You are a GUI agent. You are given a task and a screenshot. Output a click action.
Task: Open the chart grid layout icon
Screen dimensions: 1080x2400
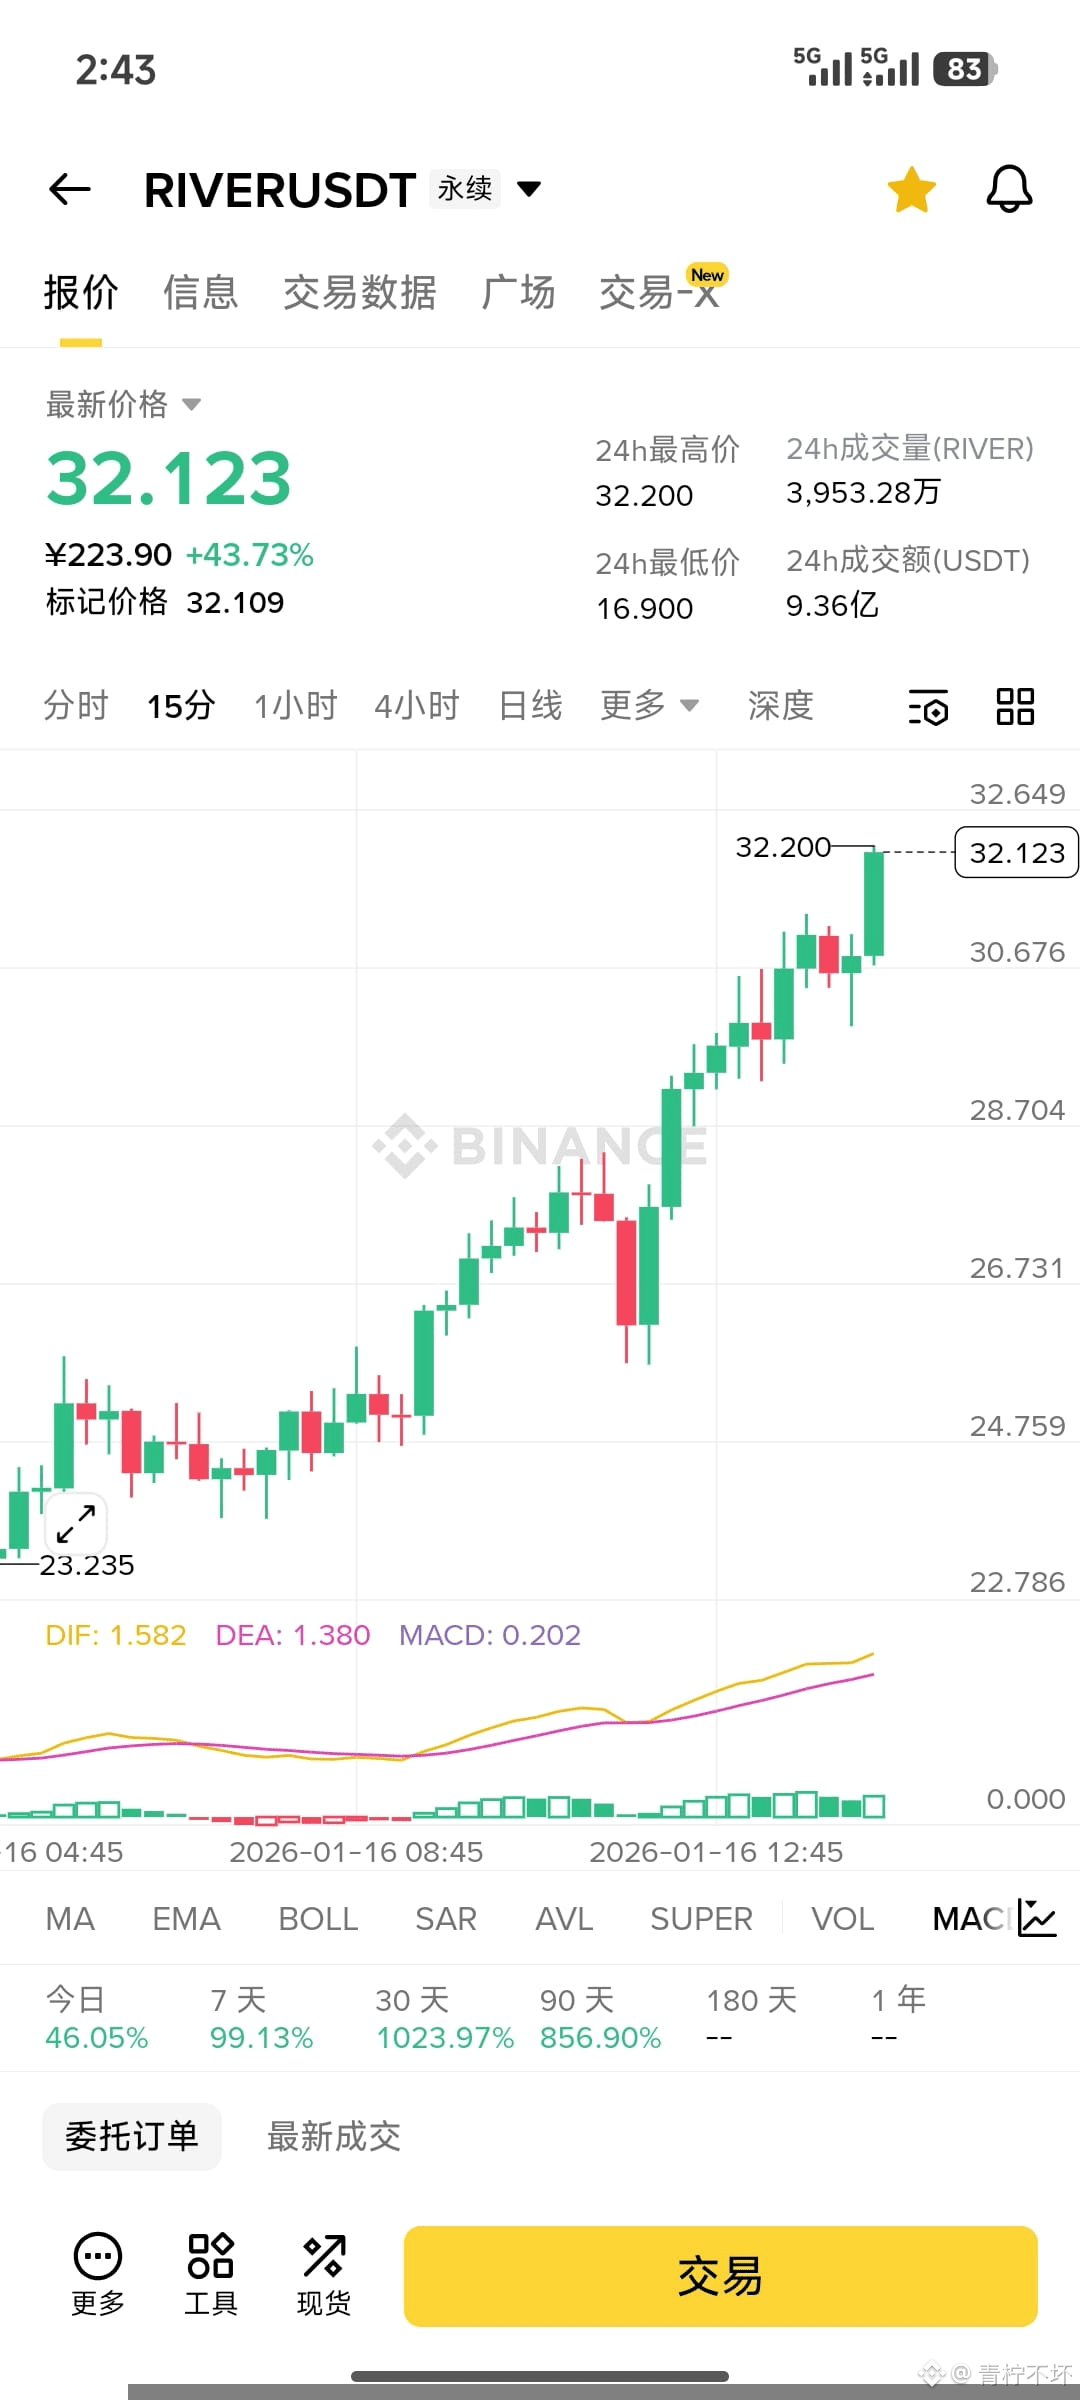(x=1015, y=707)
